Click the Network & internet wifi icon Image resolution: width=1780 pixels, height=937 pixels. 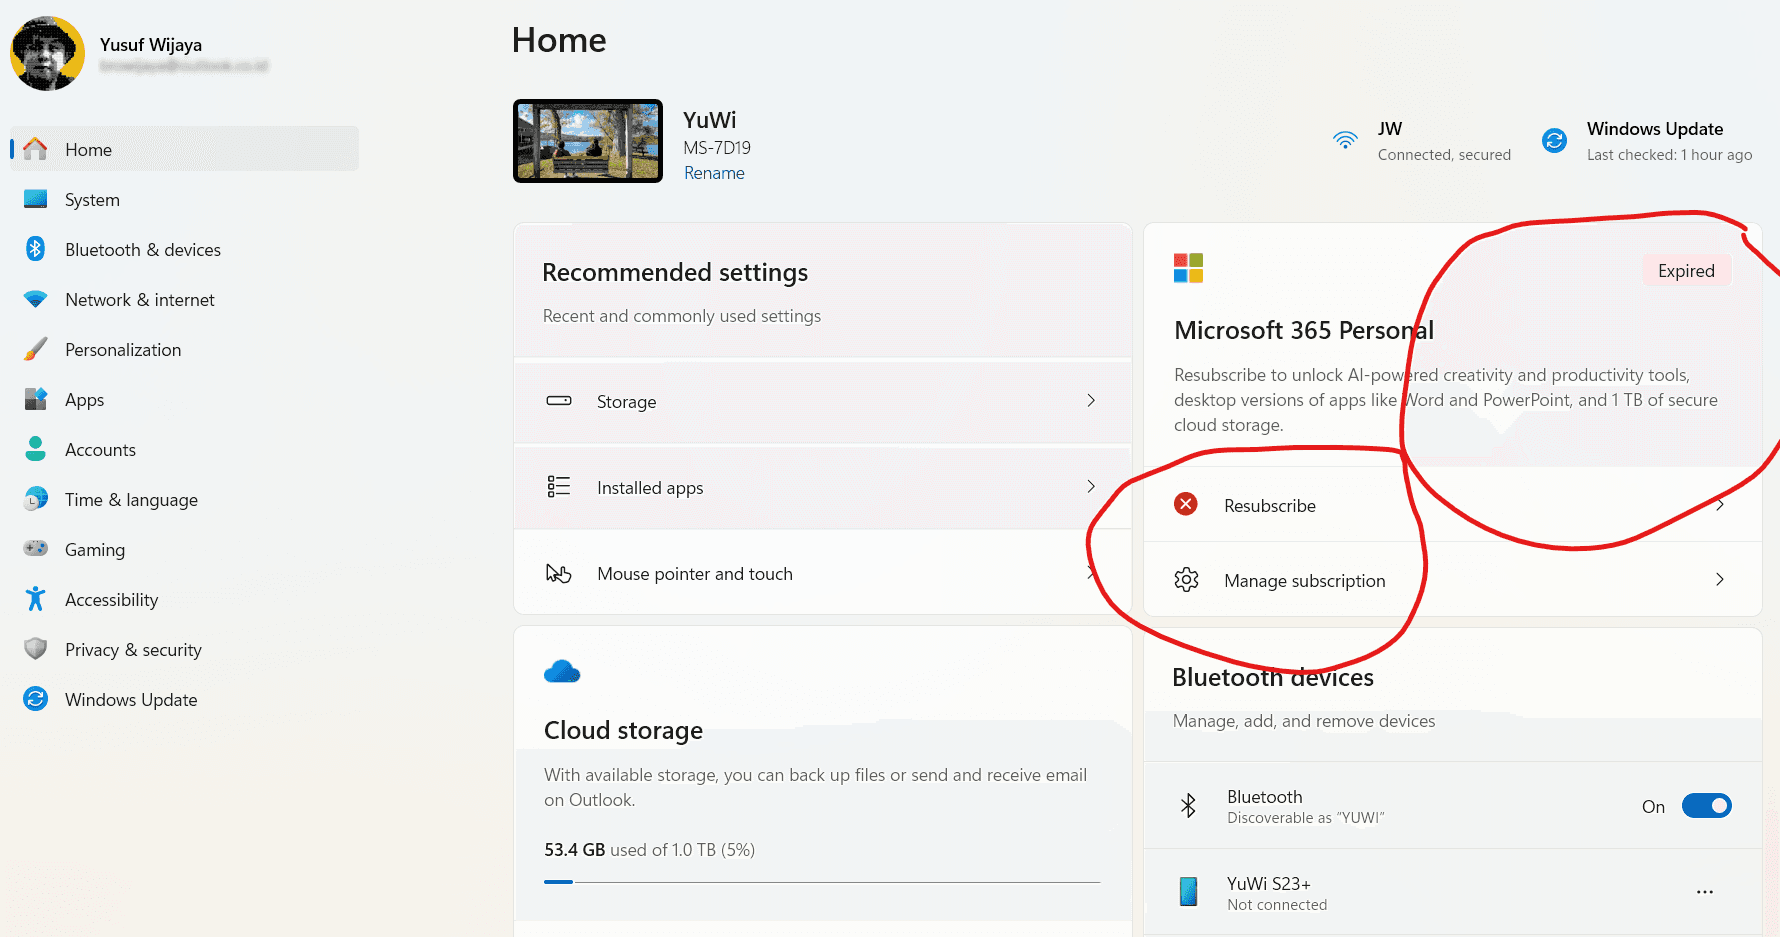point(35,299)
